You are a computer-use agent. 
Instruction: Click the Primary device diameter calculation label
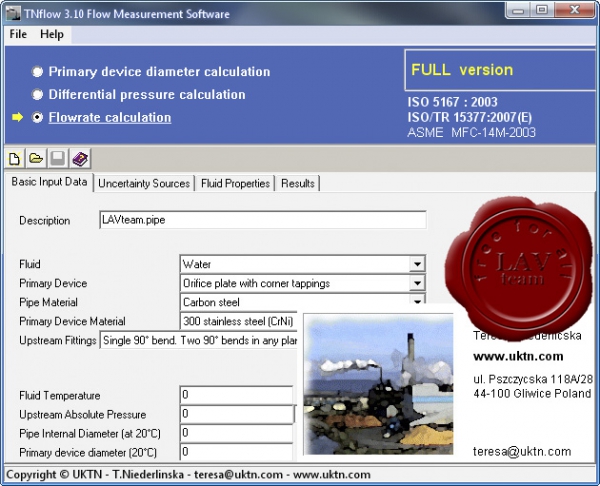tap(159, 72)
